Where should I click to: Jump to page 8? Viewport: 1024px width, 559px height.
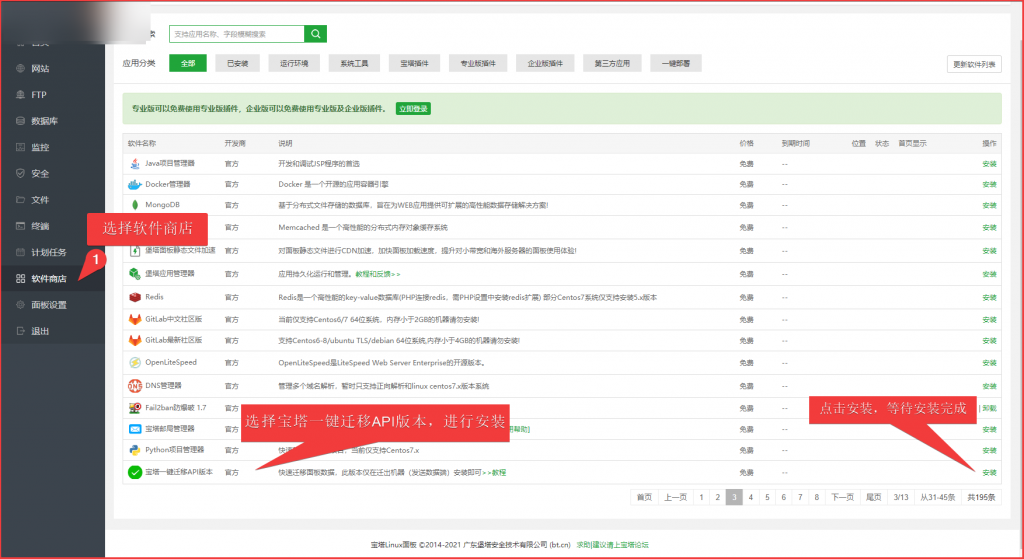(x=817, y=497)
